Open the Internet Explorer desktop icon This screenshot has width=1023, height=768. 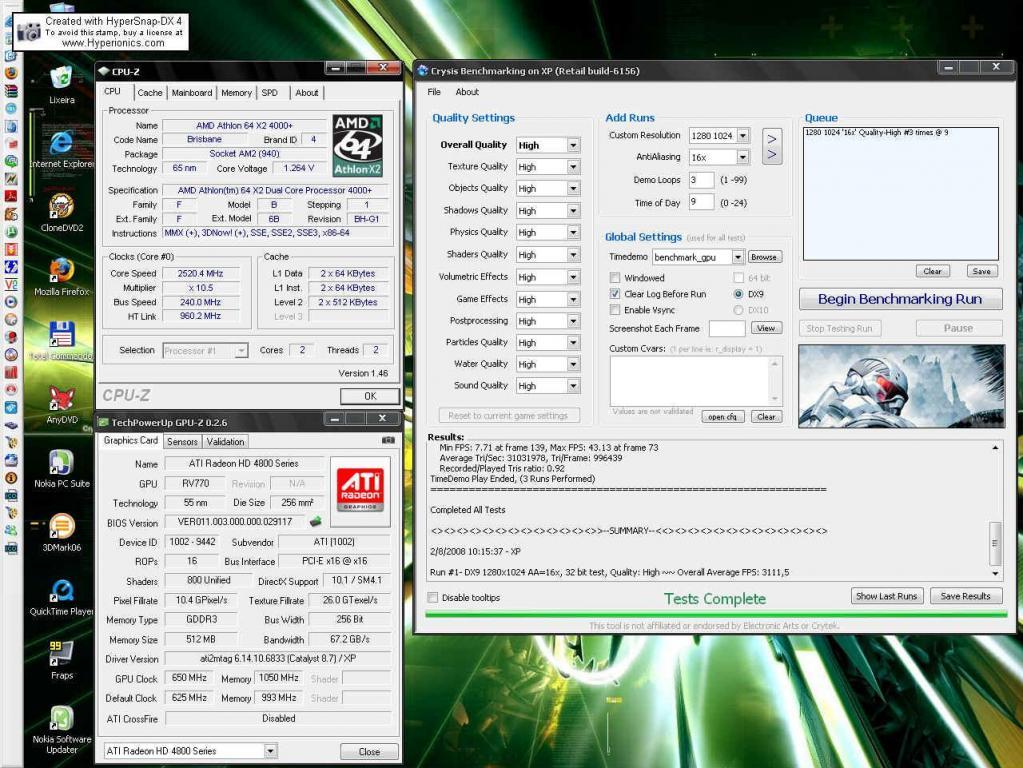point(61,143)
